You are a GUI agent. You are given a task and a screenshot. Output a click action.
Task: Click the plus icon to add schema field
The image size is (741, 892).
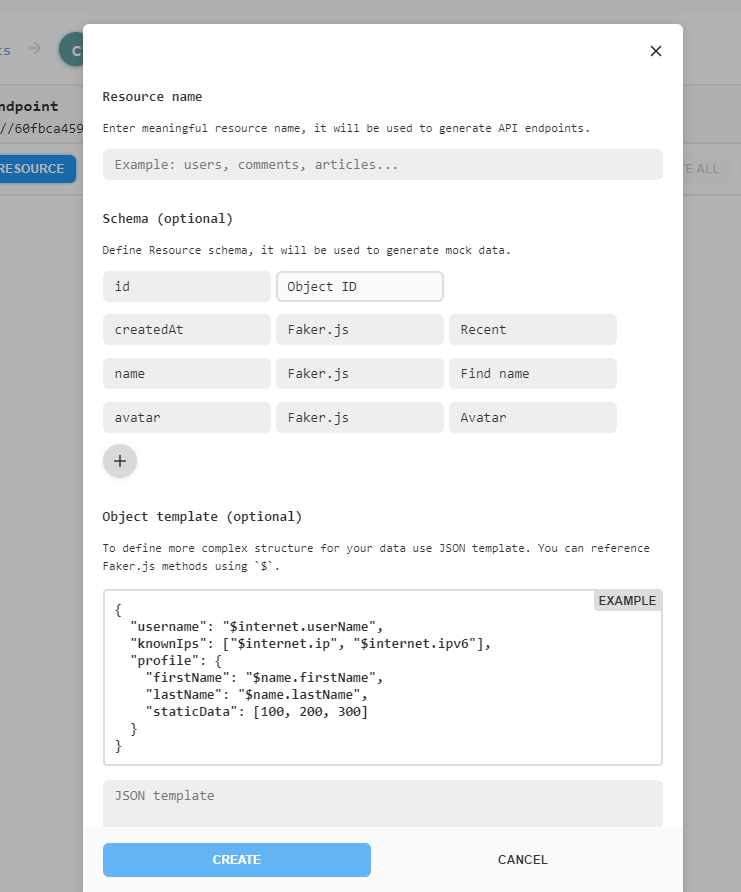click(x=120, y=461)
